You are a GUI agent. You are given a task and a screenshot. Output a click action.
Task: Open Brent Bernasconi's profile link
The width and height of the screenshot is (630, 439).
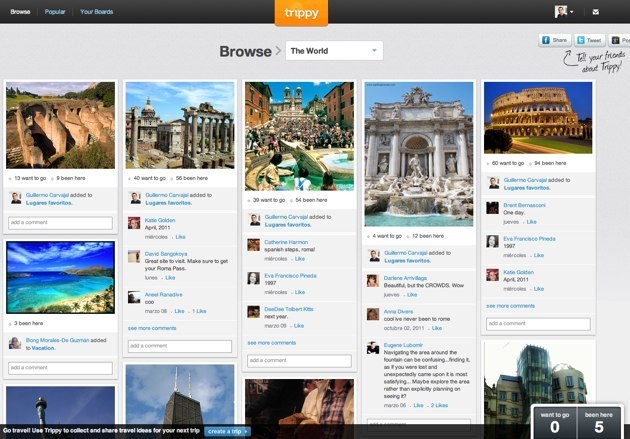tap(524, 205)
